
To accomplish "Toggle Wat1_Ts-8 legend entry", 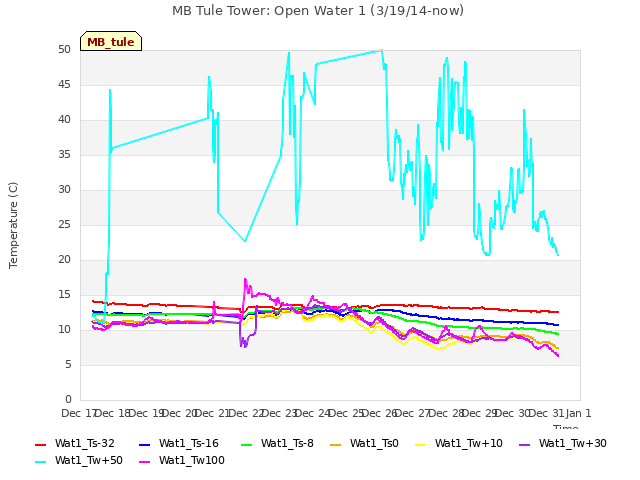I will [x=277, y=443].
